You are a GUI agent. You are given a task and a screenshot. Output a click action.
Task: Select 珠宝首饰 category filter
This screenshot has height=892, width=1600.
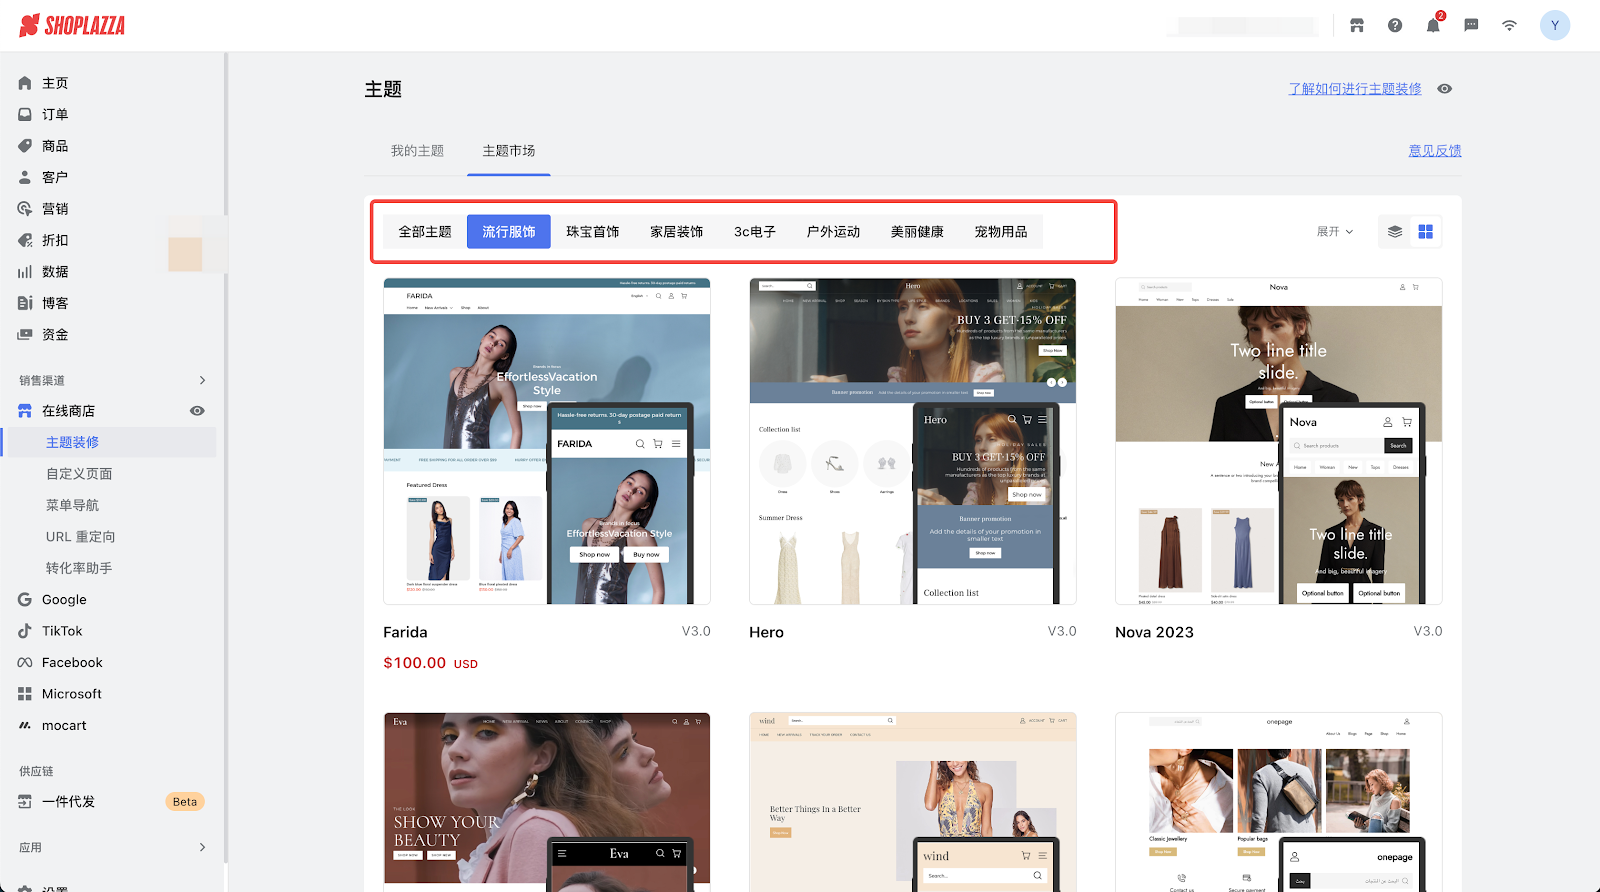coord(593,232)
